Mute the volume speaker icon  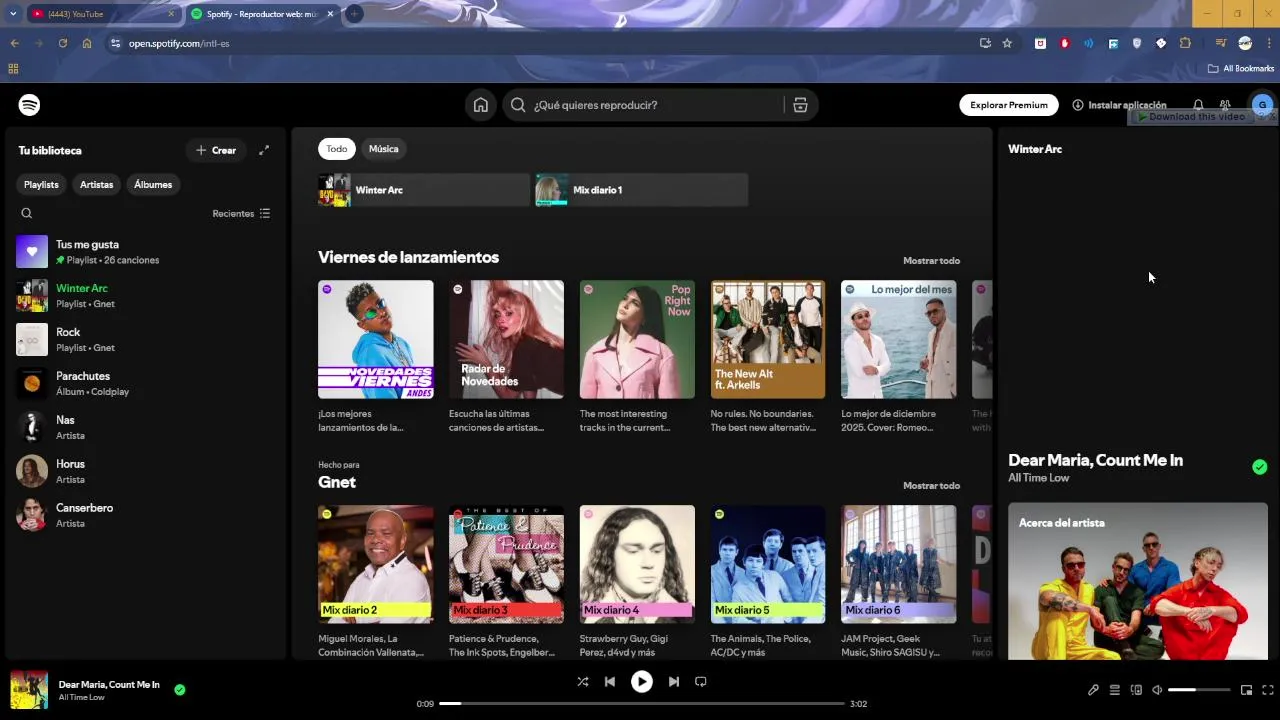tap(1157, 690)
